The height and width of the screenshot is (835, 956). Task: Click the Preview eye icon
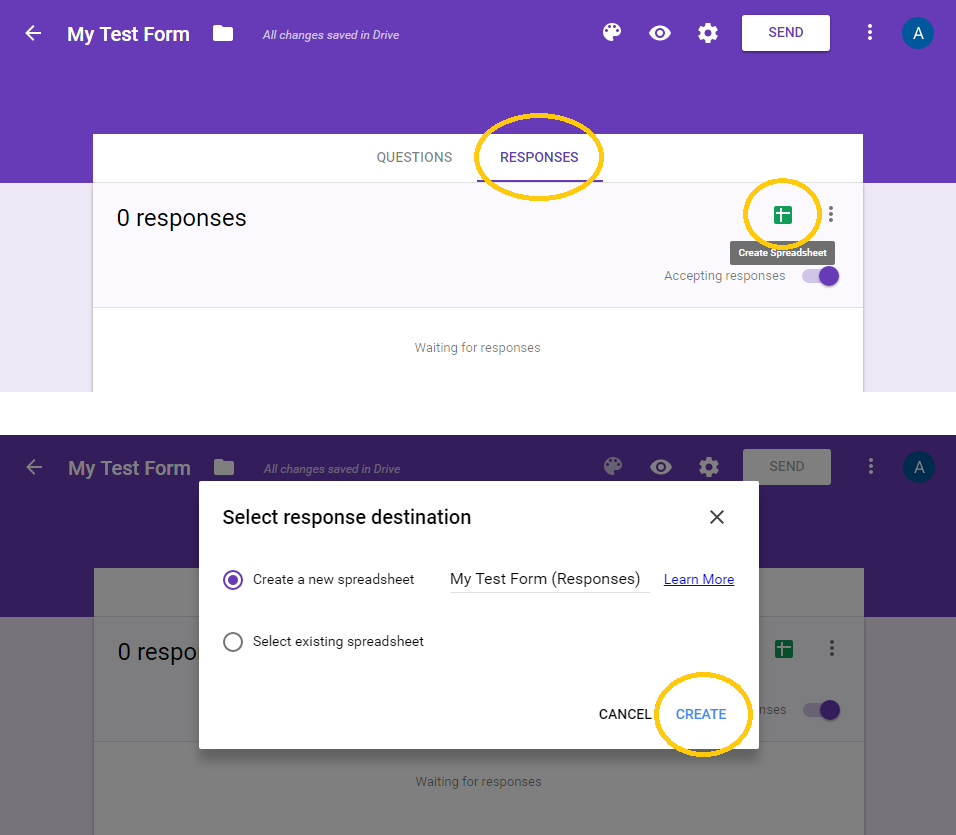click(660, 33)
